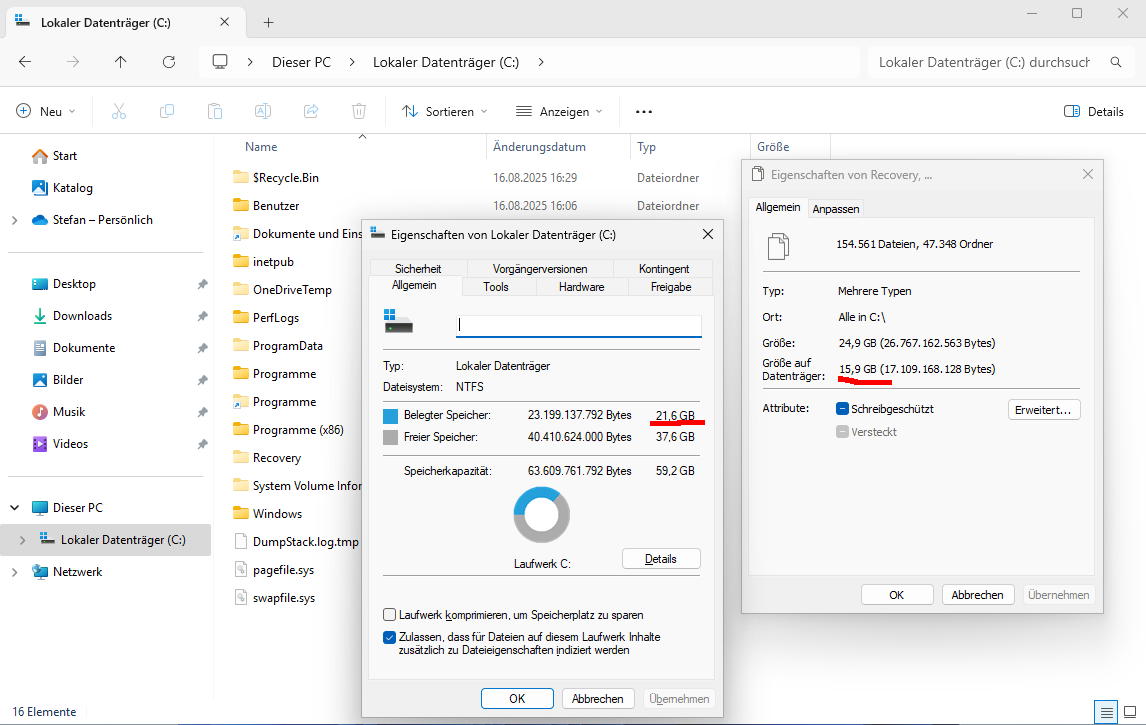The height and width of the screenshot is (725, 1146).
Task: Open the Anpassen tab in Recovery properties
Action: (835, 208)
